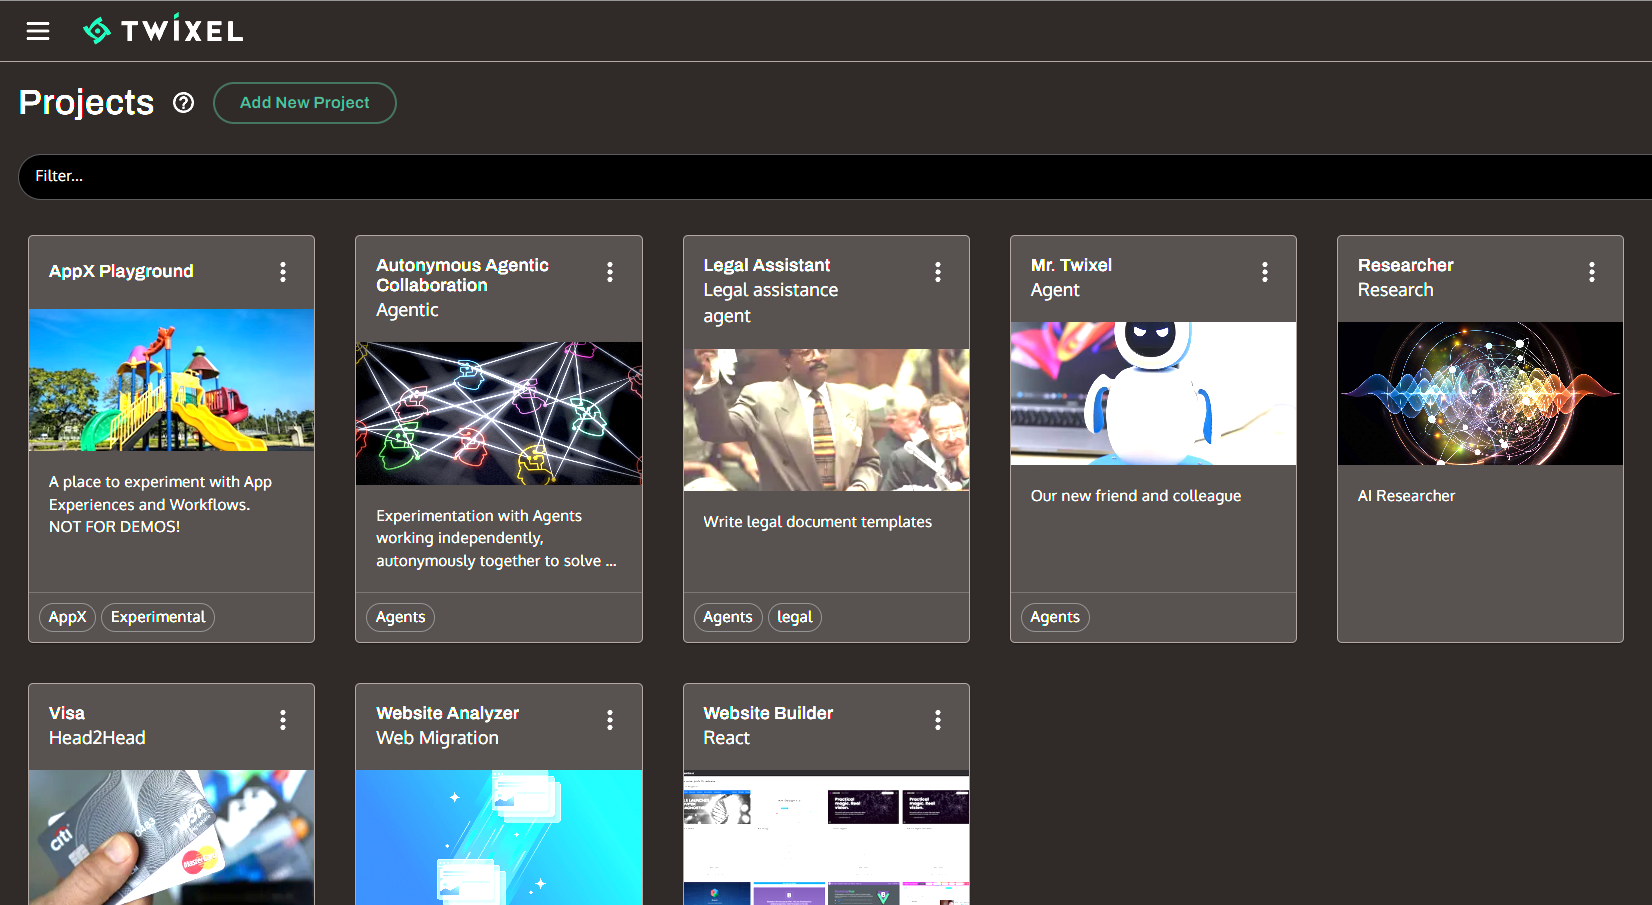Image resolution: width=1652 pixels, height=905 pixels.
Task: Click the Twixel diamond logo icon
Action: 98,30
